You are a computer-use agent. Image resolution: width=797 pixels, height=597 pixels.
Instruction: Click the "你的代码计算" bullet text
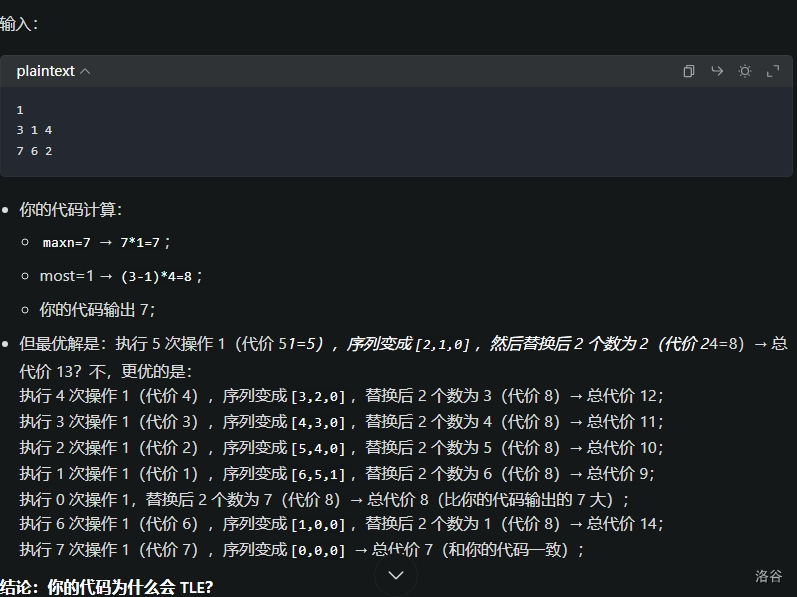(70, 210)
